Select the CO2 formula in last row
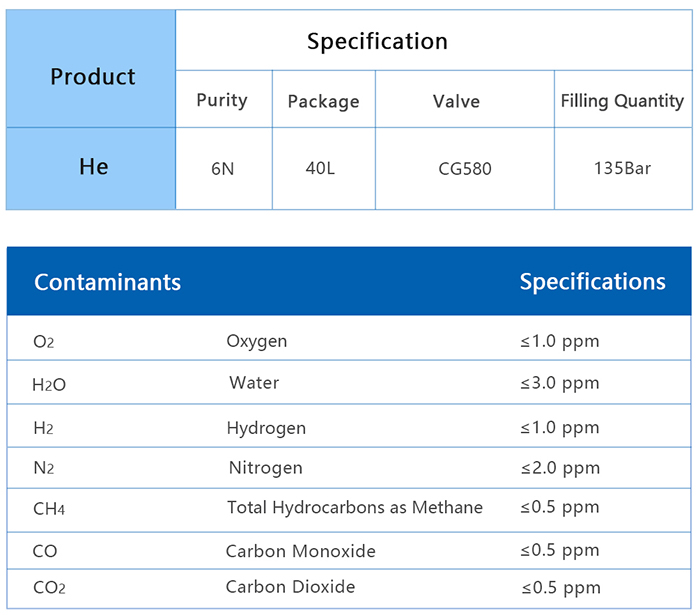 tap(49, 589)
